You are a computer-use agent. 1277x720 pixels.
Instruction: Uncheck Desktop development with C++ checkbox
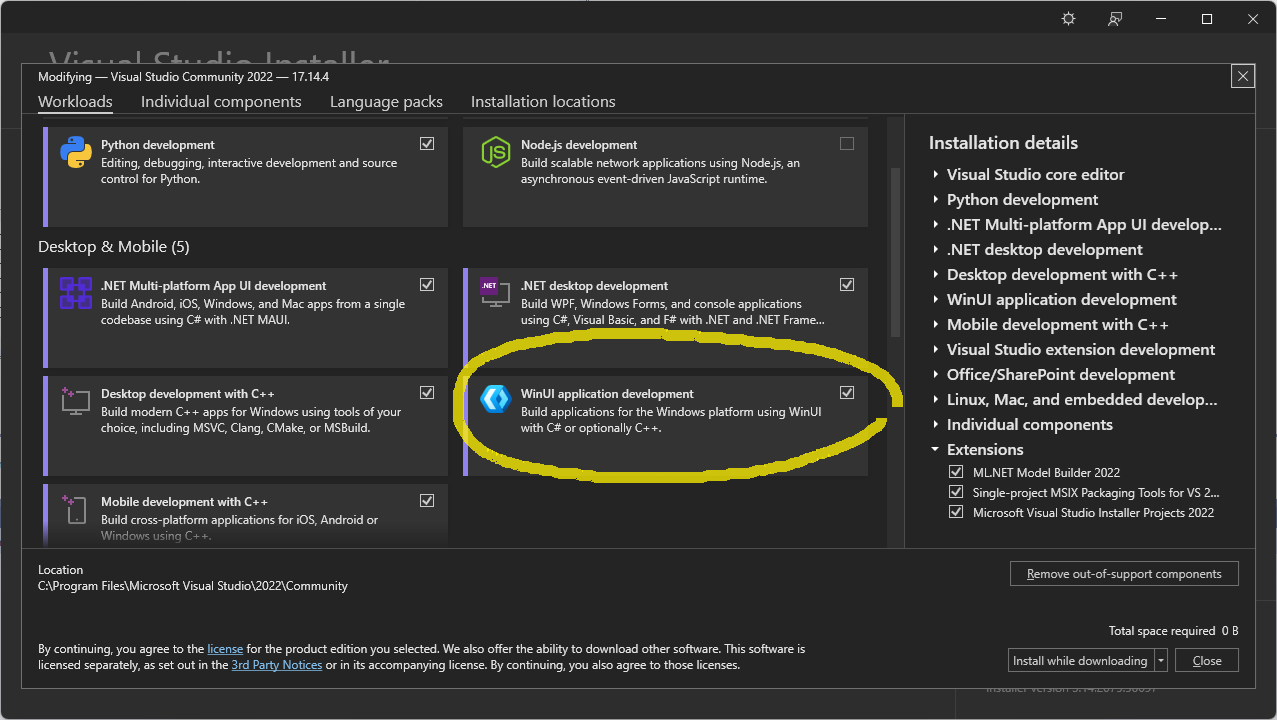(x=427, y=393)
